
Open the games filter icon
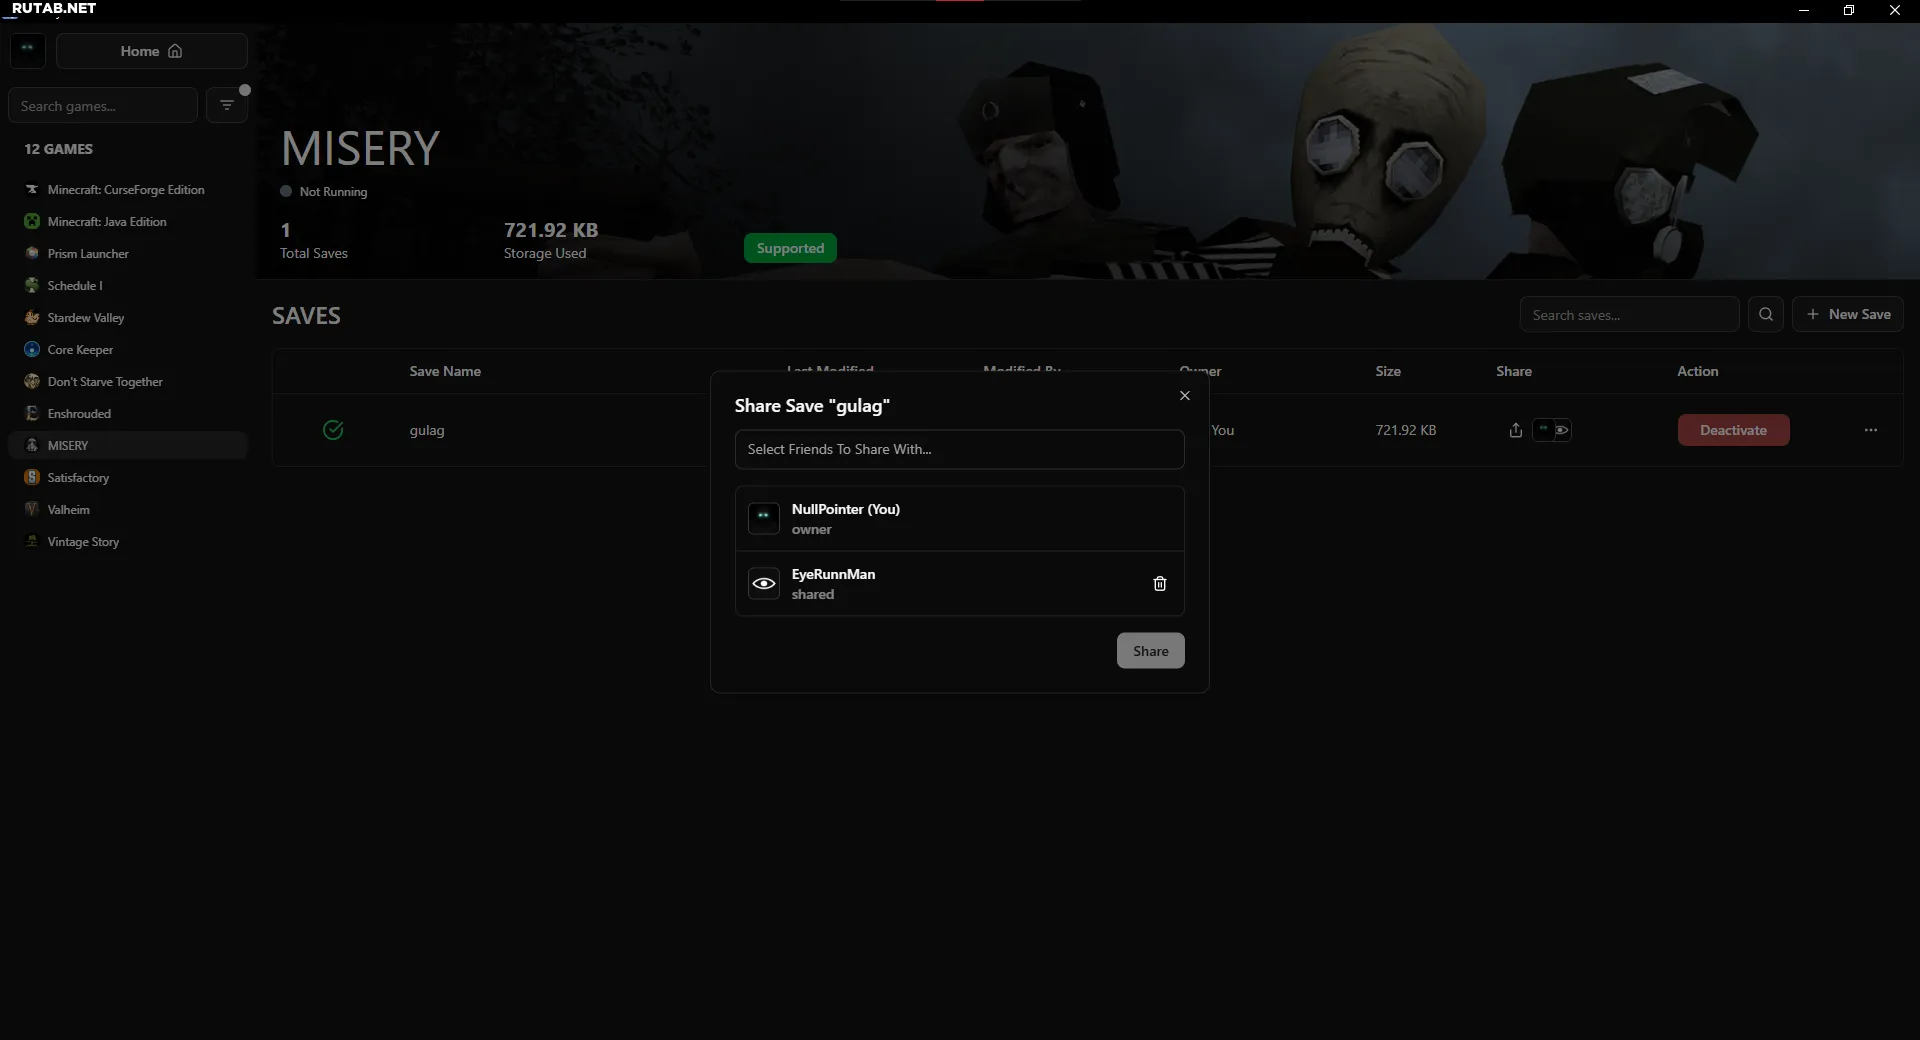227,106
